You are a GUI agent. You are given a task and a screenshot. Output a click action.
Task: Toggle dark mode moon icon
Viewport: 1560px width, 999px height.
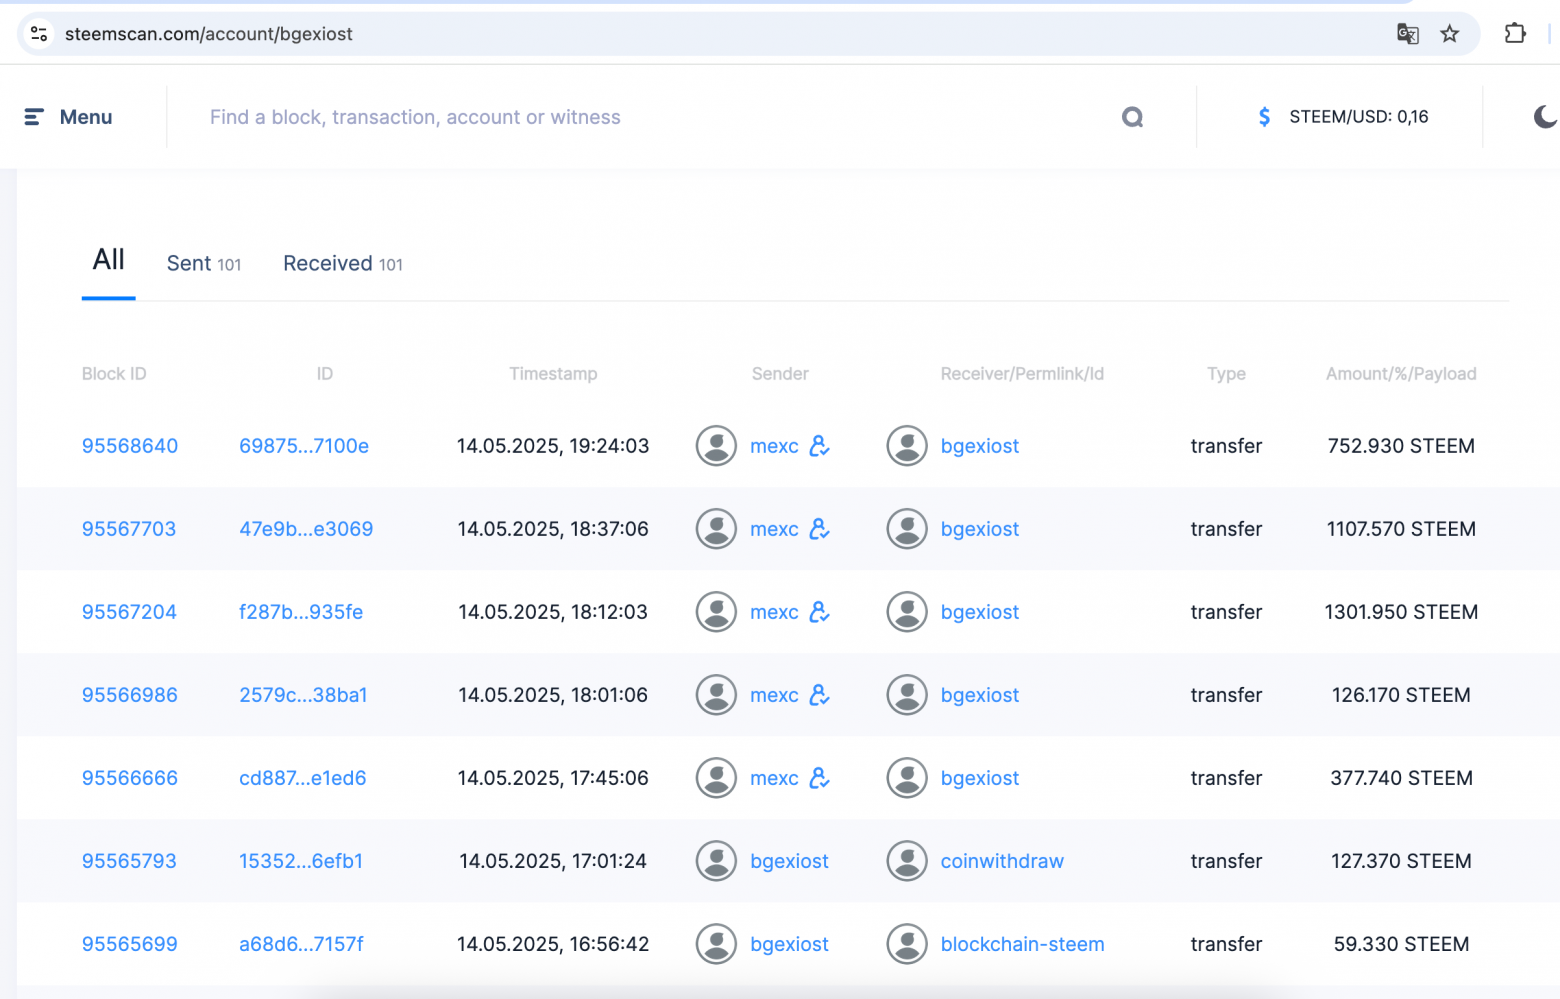1545,117
